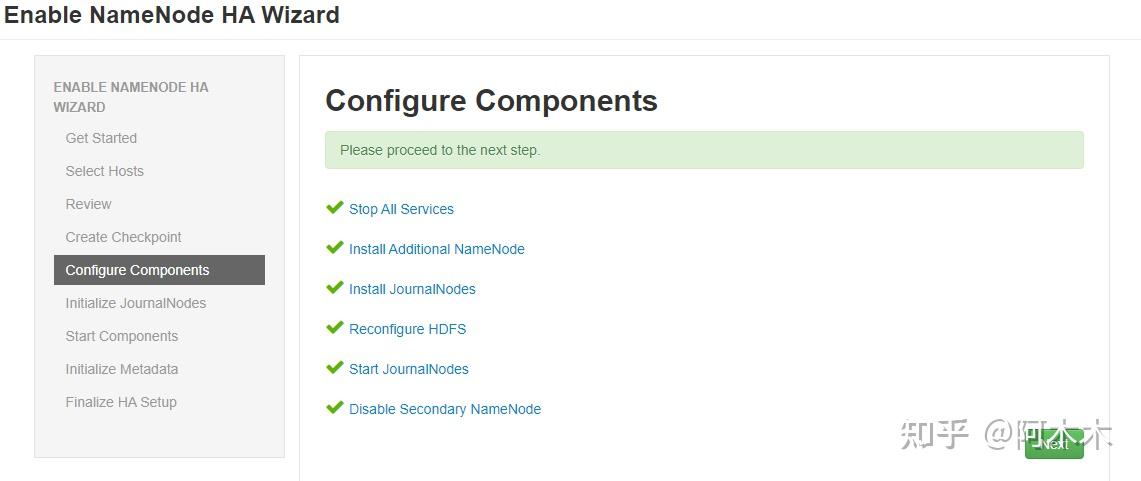The image size is (1141, 481).
Task: Open Start JournalNodes task details
Action: 408,369
